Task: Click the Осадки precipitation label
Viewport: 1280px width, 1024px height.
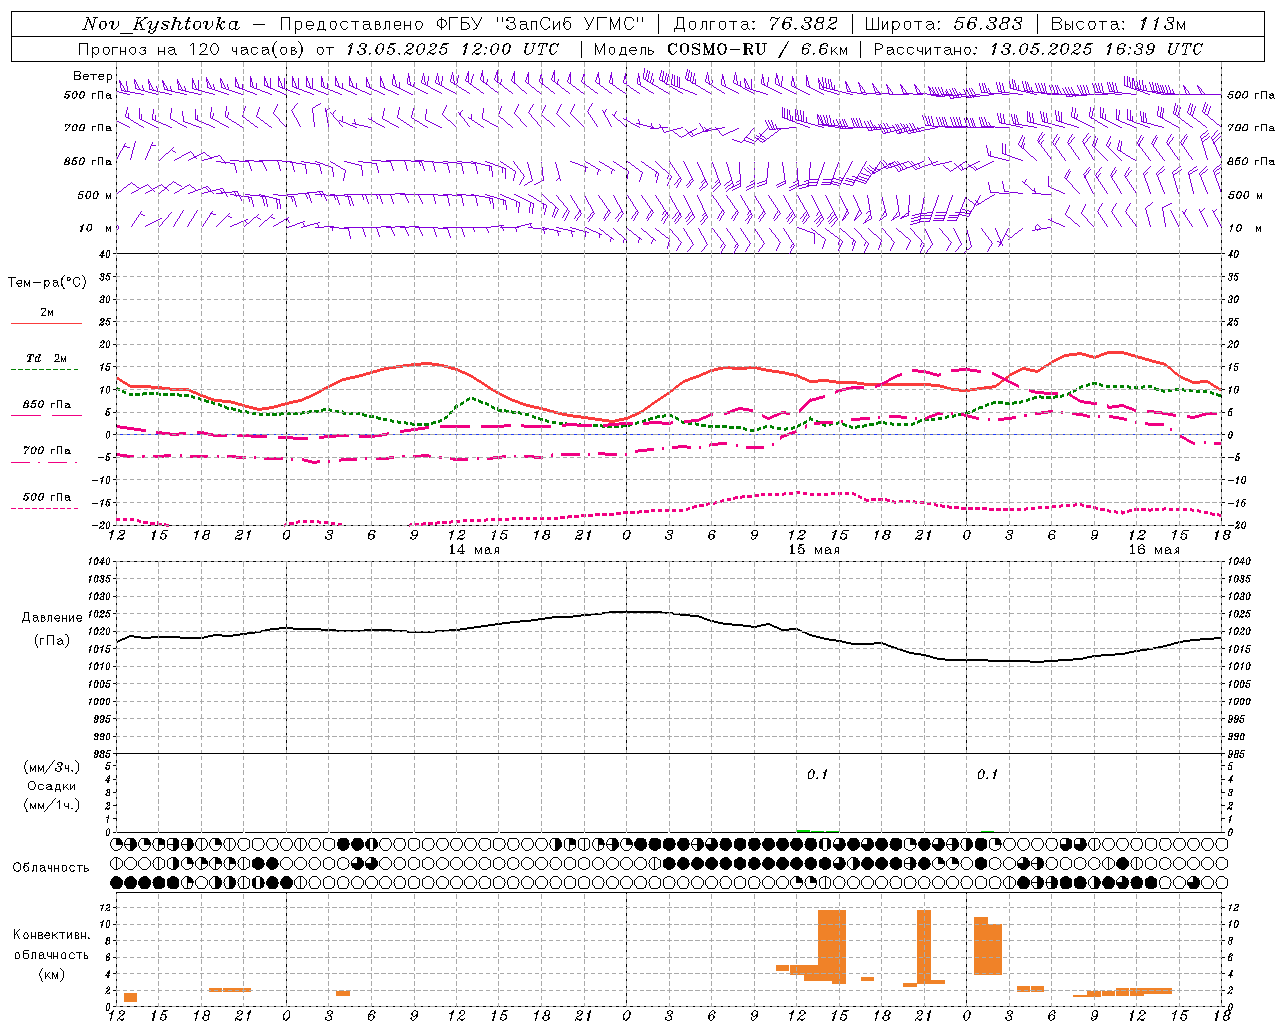Action: pos(52,786)
